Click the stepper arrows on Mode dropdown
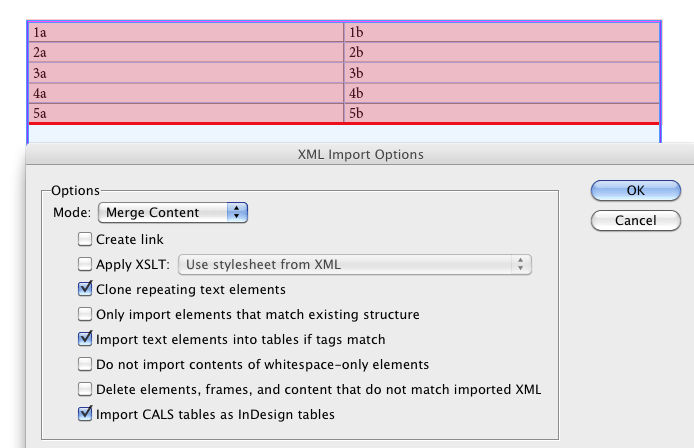This screenshot has height=448, width=694. 237,212
